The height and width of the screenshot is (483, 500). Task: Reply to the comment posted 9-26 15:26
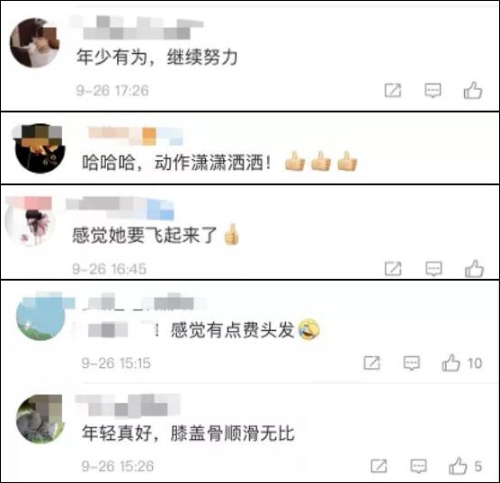tap(419, 466)
